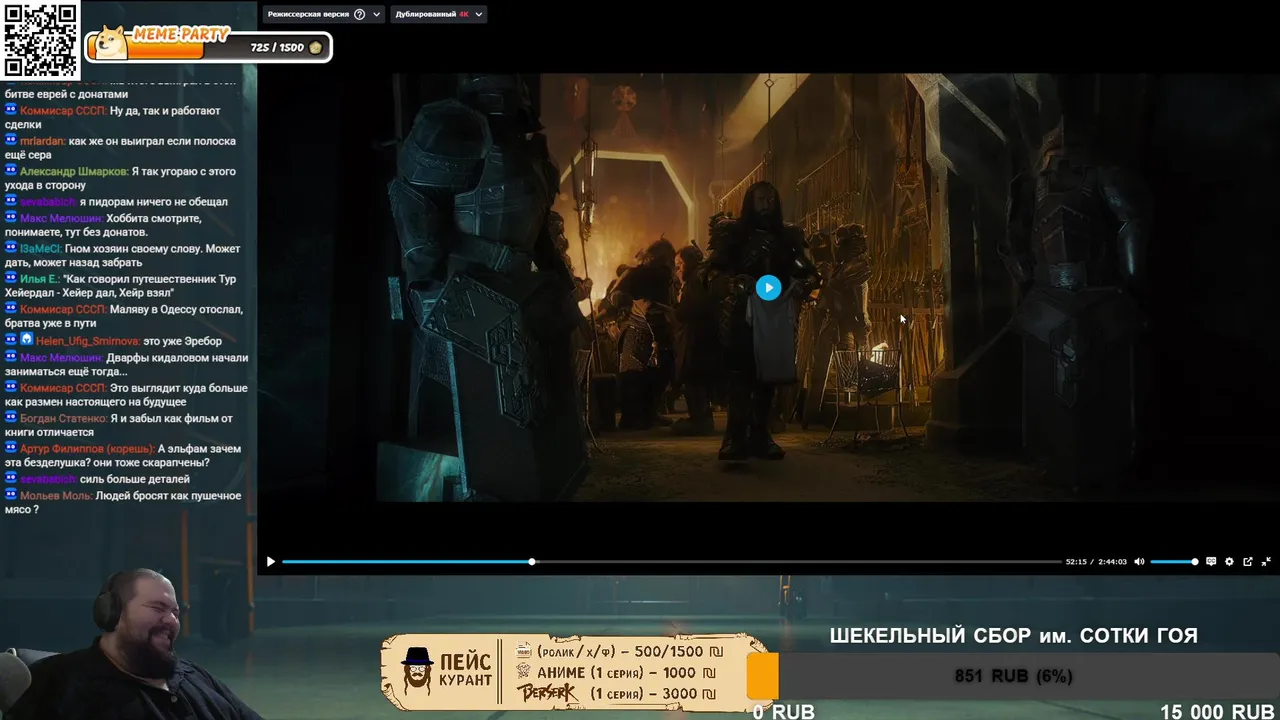Open the Режиссерская версия dropdown
The height and width of the screenshot is (720, 1280).
click(325, 14)
